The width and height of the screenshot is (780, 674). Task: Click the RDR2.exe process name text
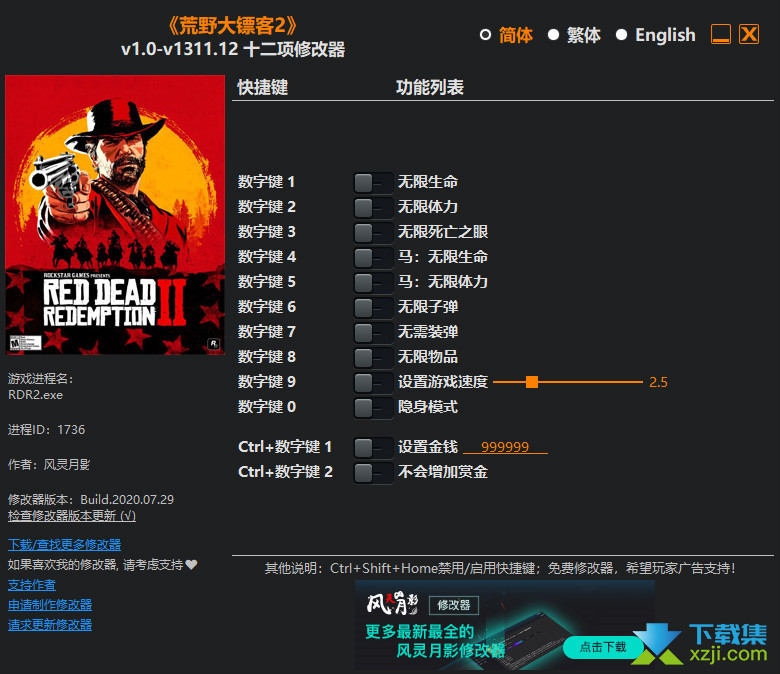click(35, 395)
